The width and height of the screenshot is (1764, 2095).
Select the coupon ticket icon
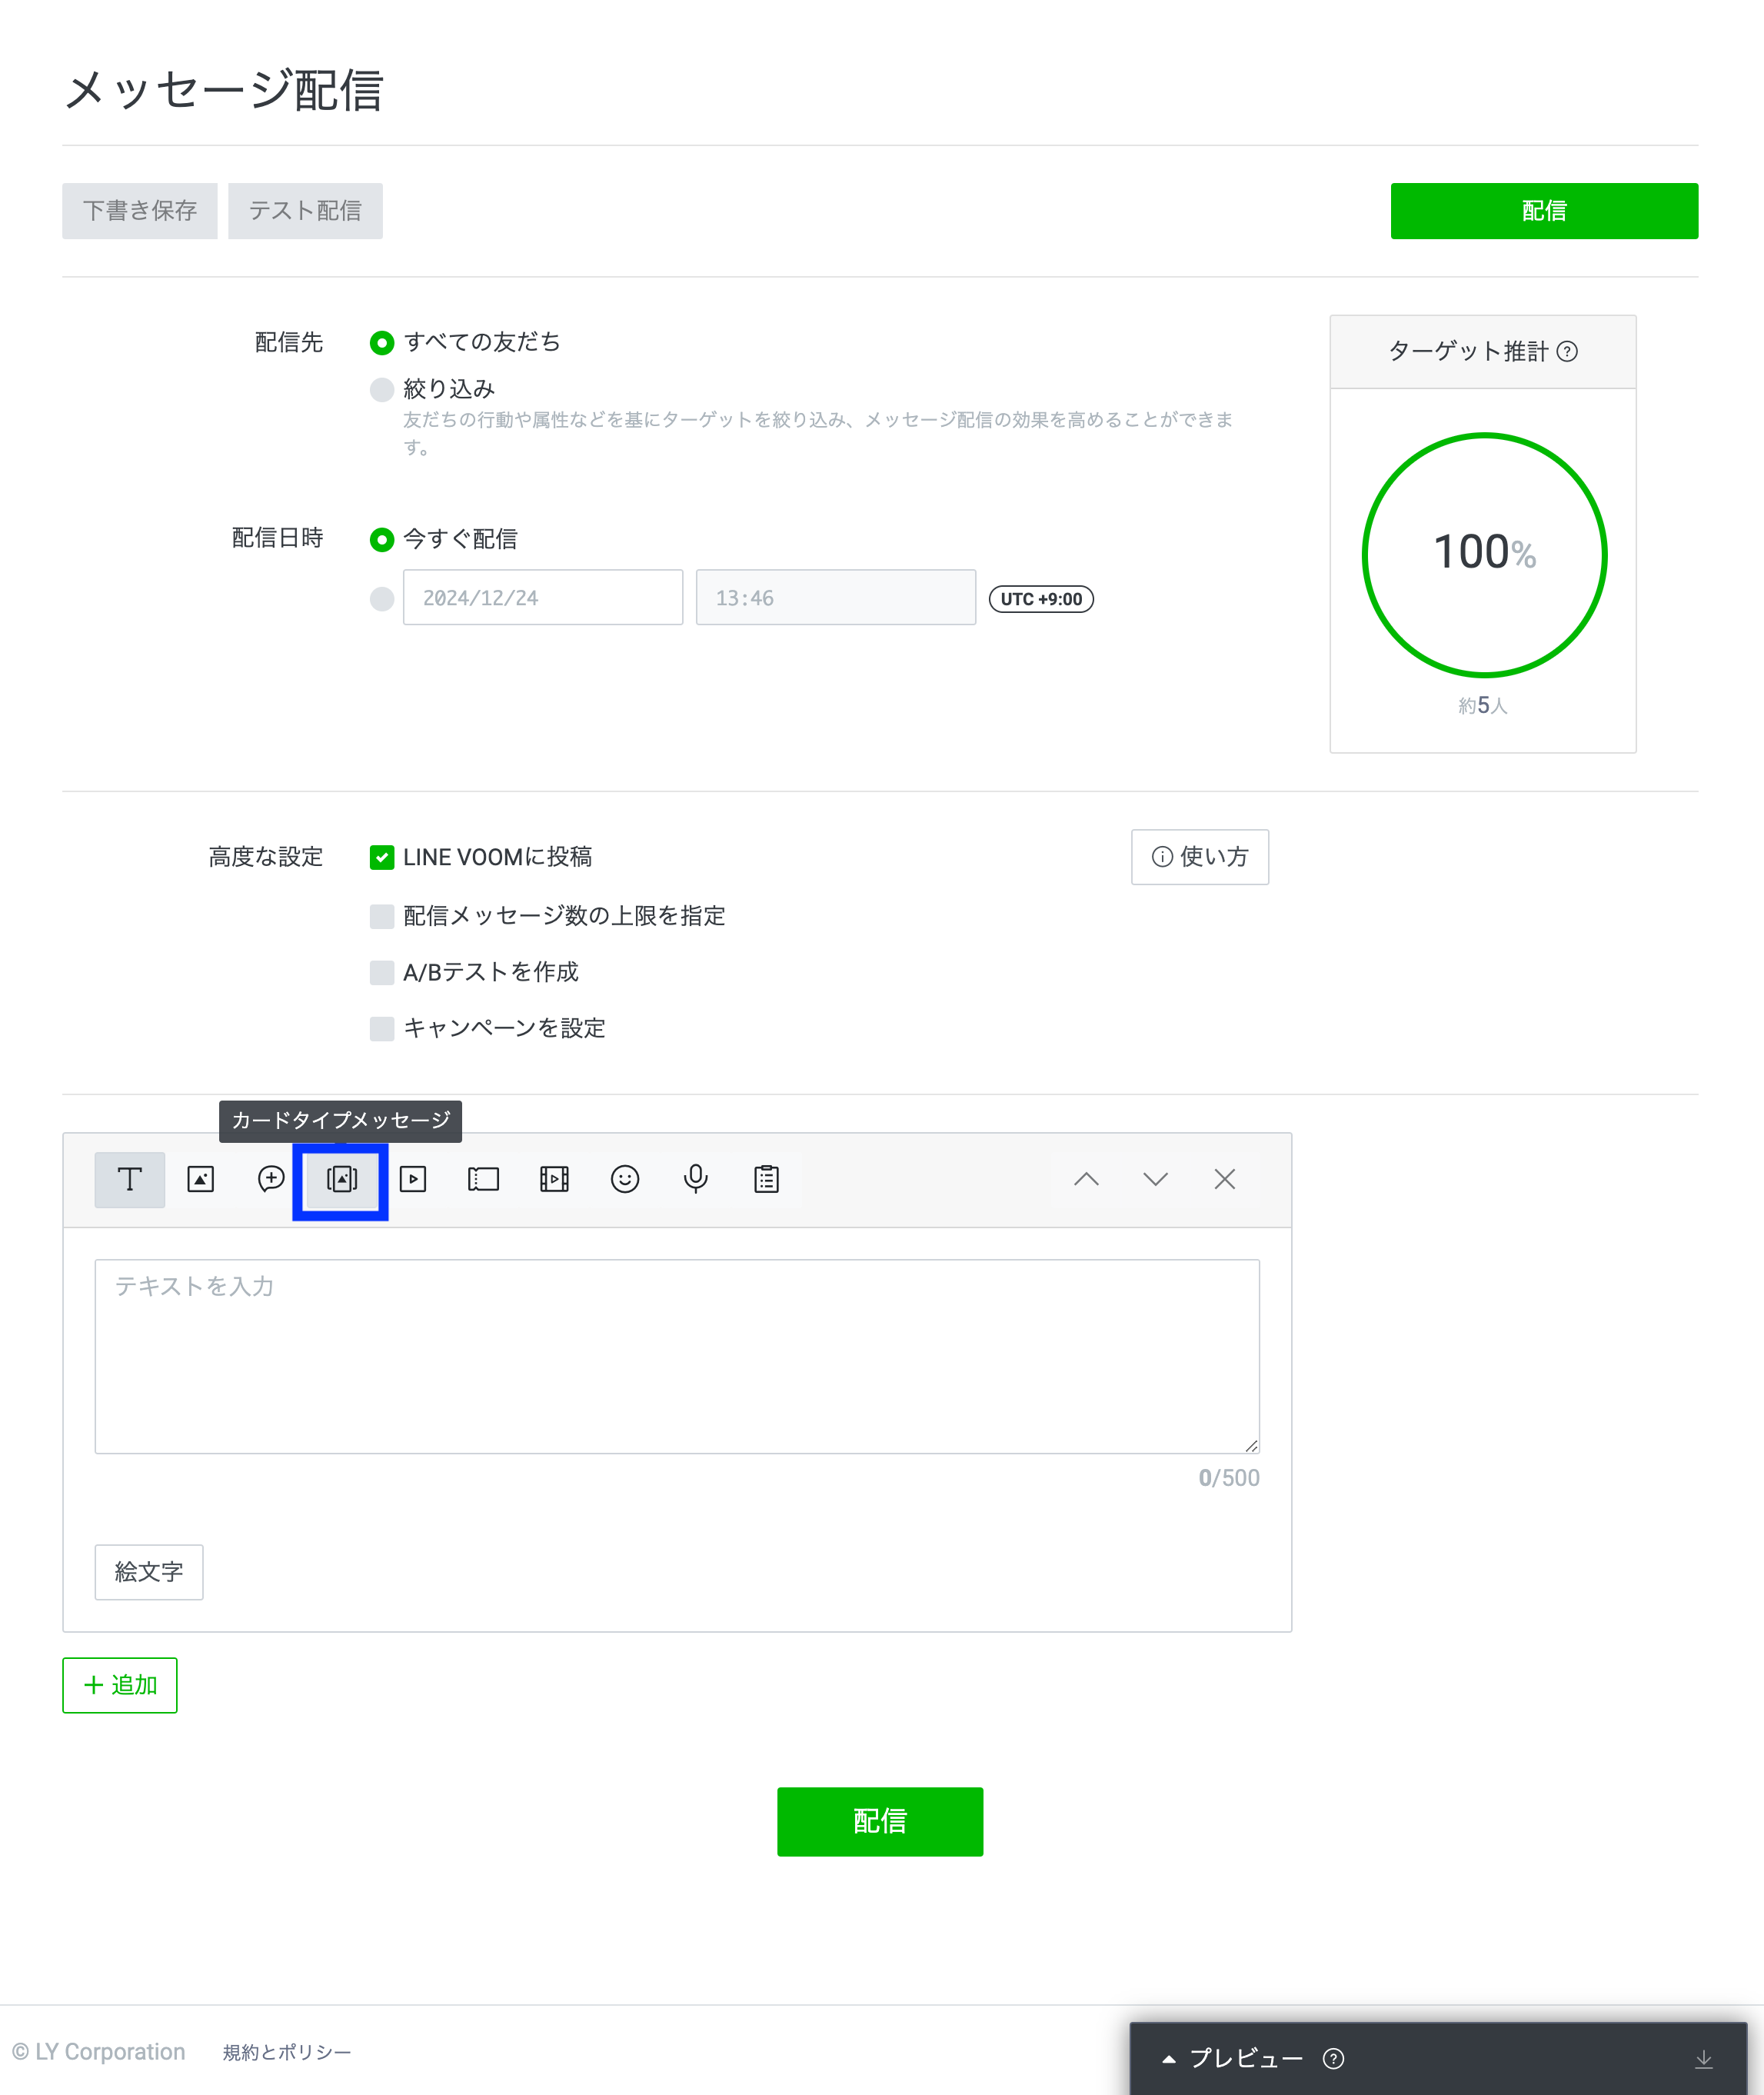point(483,1179)
